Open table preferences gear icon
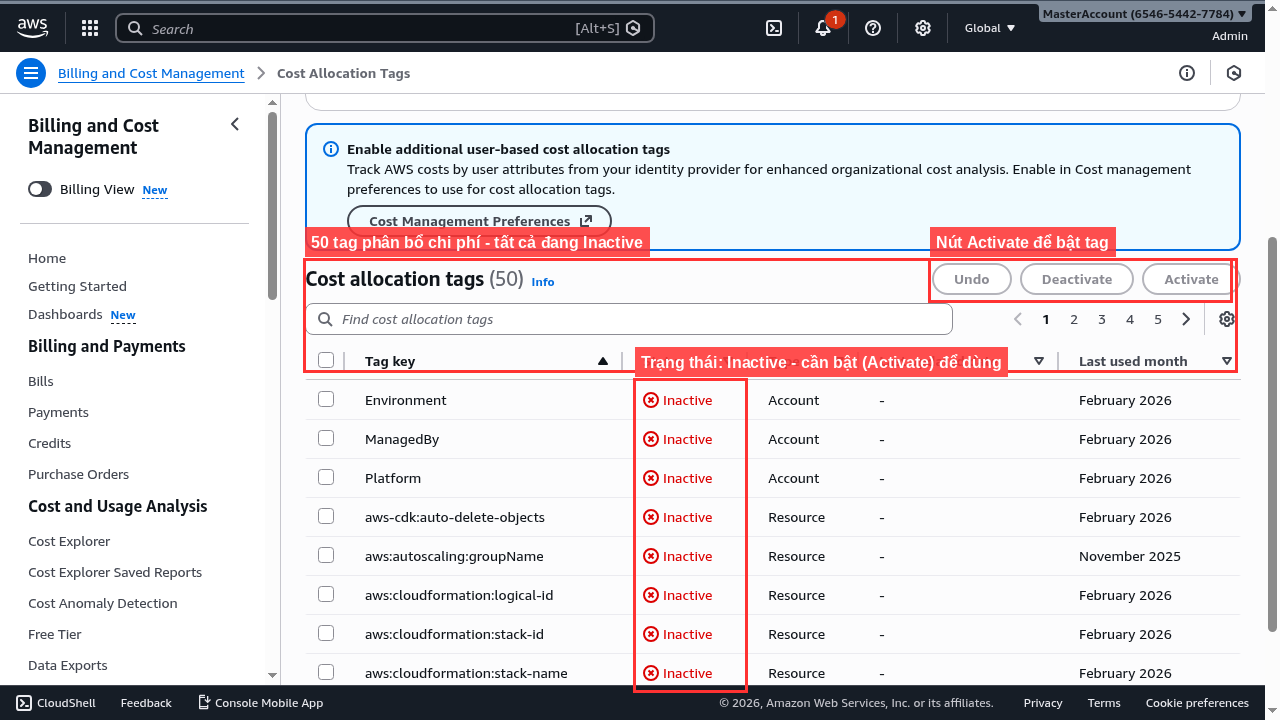This screenshot has height=720, width=1280. coord(1227,319)
